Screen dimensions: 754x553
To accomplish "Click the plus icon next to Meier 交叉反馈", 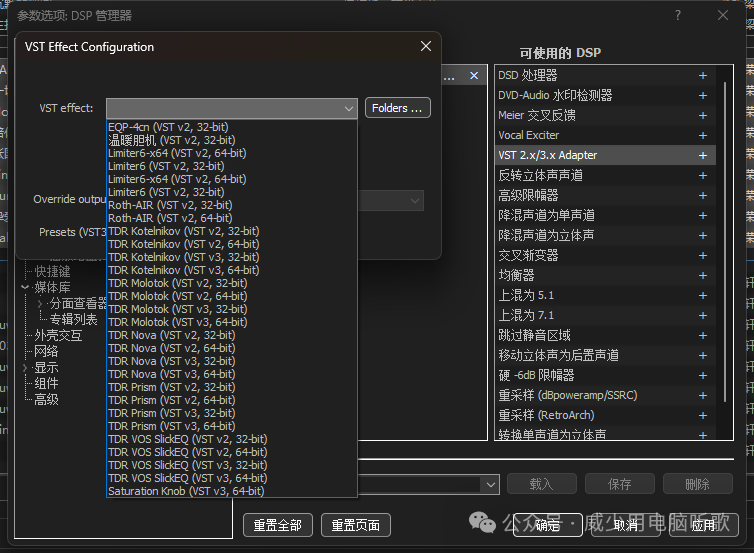I will [x=702, y=116].
